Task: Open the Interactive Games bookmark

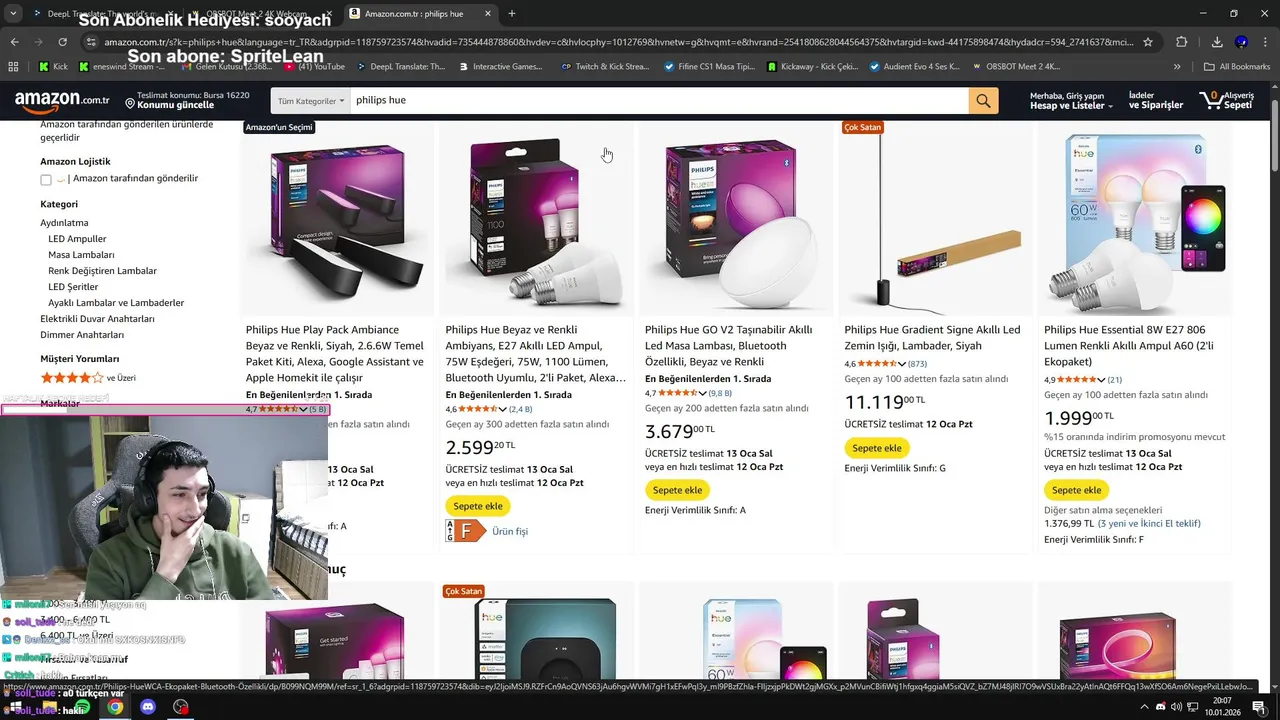Action: tap(500, 67)
